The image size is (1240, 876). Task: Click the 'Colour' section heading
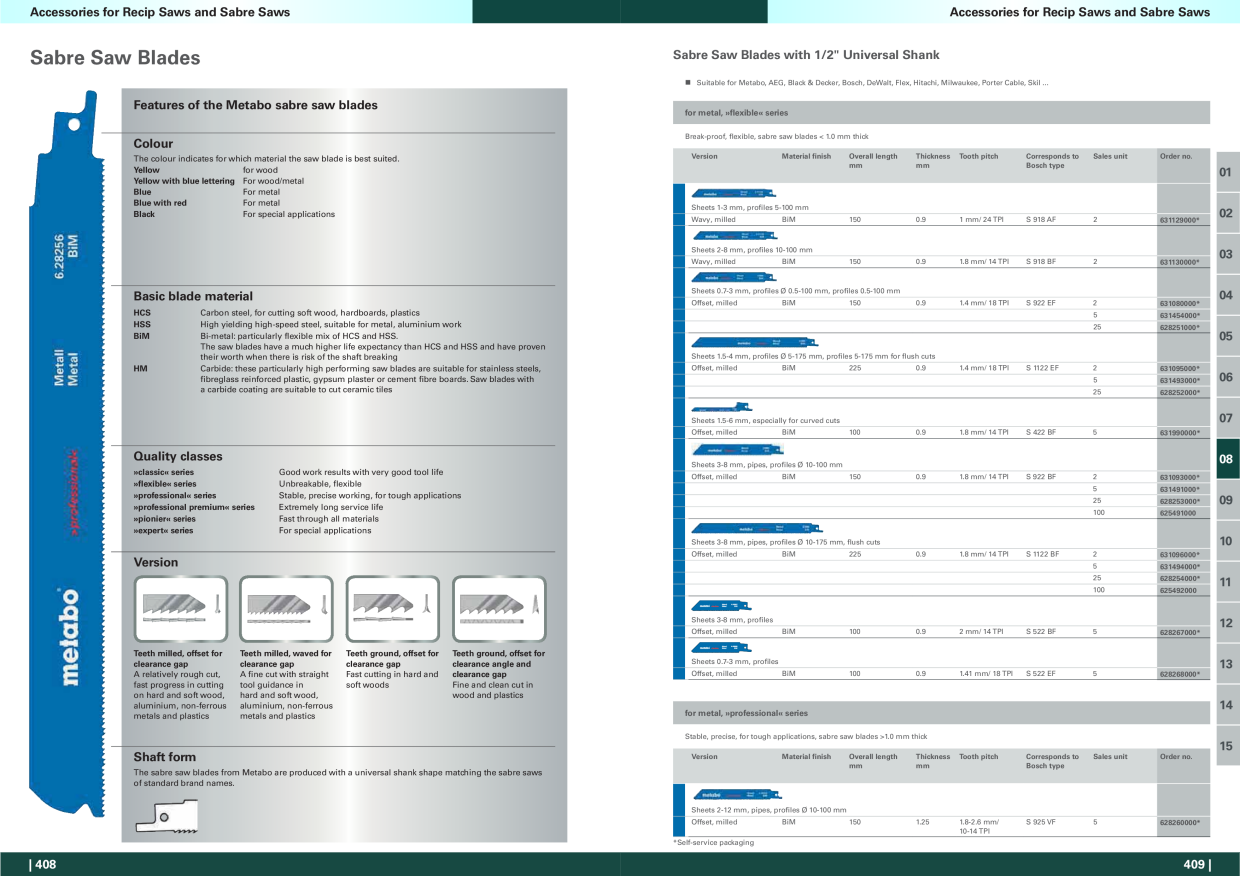coord(153,144)
